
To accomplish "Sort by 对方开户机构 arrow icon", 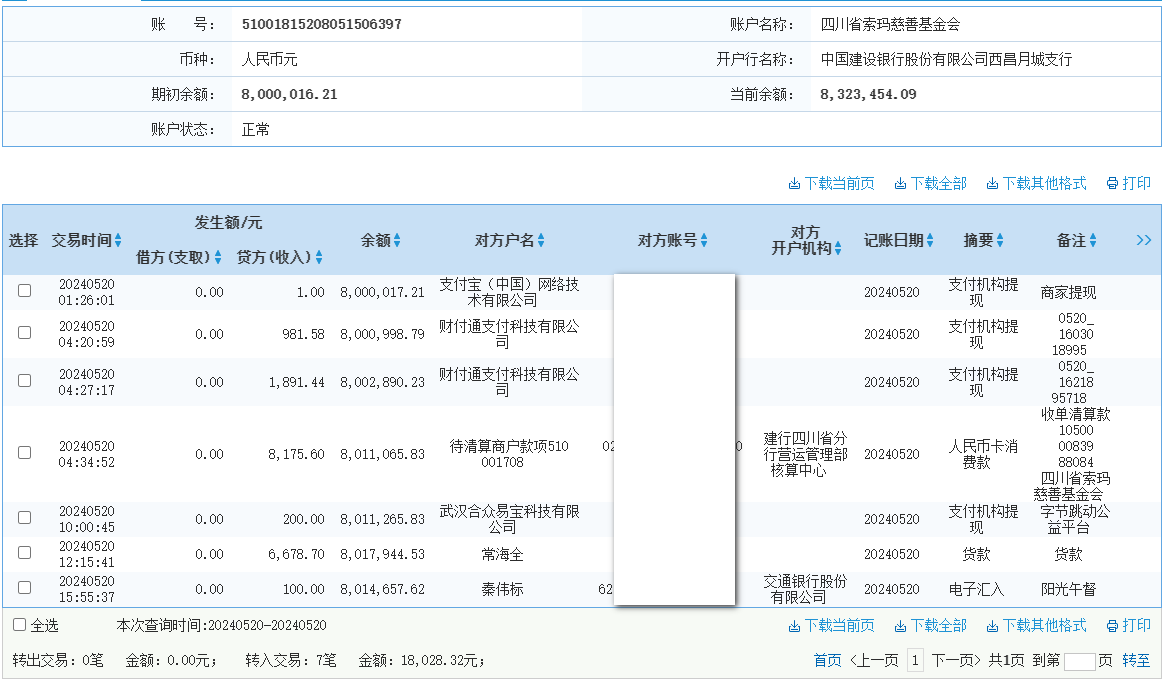I will (838, 249).
